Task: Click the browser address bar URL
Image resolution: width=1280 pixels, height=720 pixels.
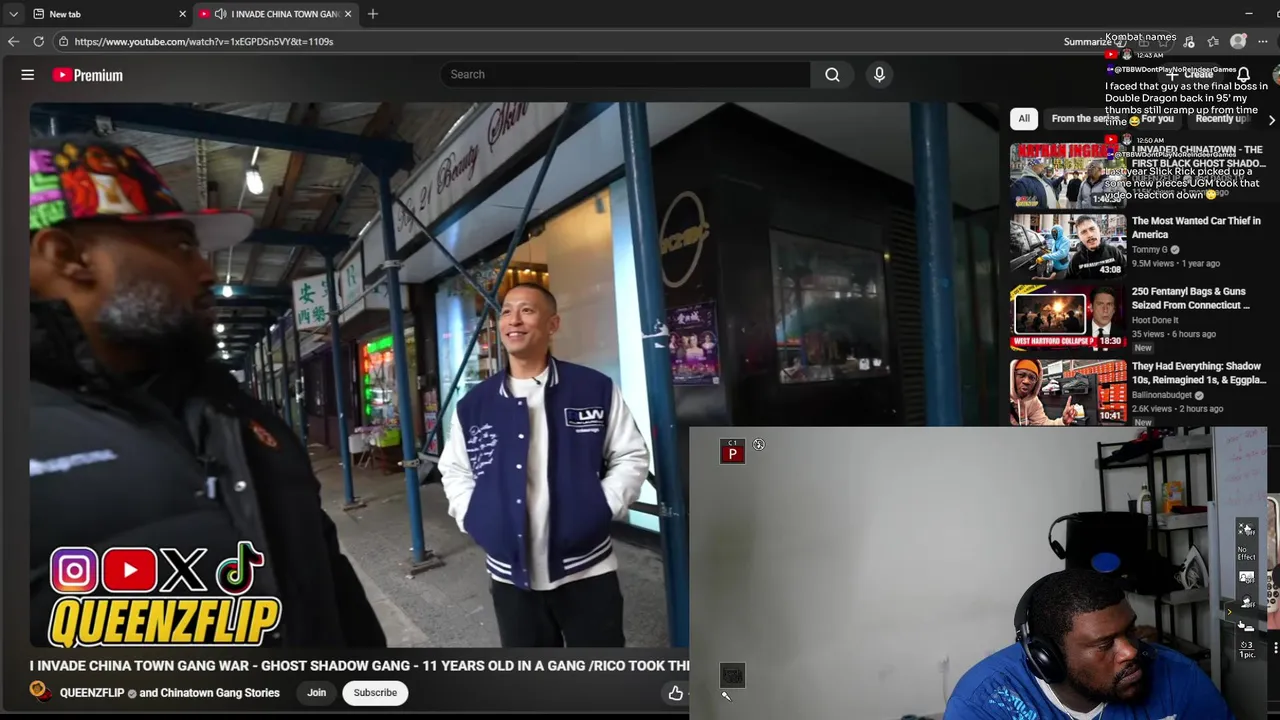Action: [x=203, y=41]
